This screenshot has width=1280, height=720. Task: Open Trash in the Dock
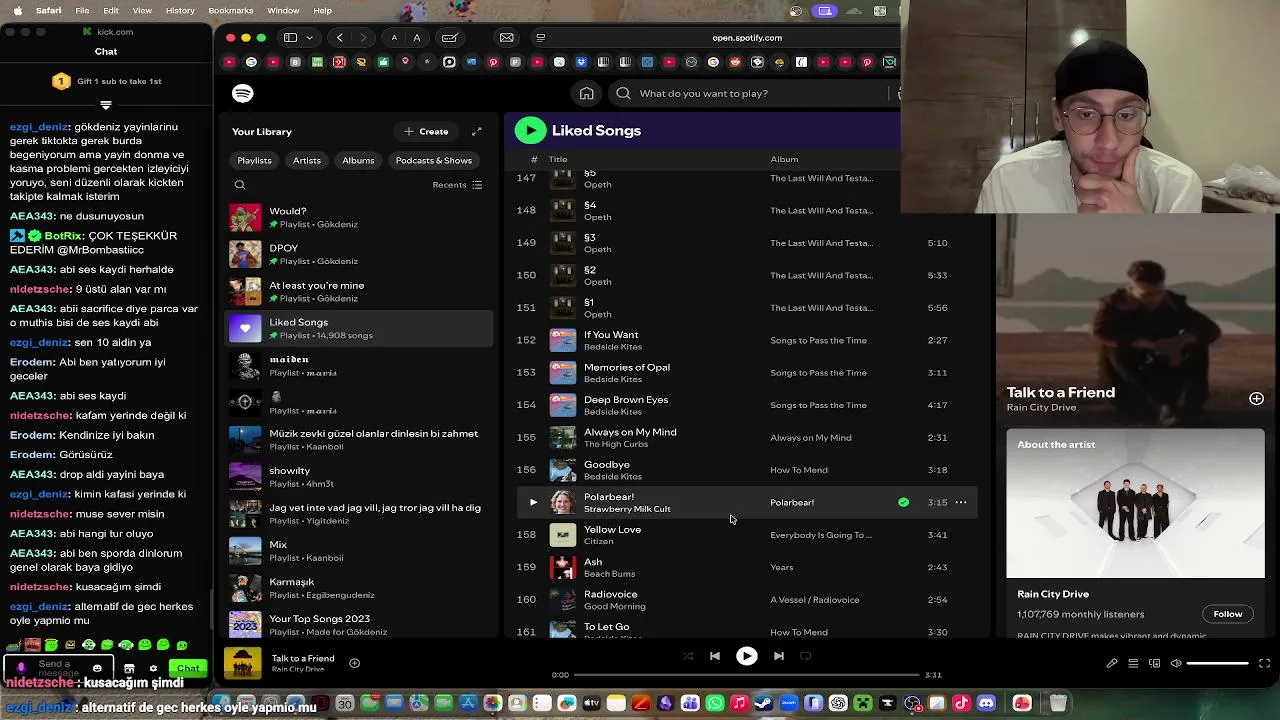coord(1057,704)
